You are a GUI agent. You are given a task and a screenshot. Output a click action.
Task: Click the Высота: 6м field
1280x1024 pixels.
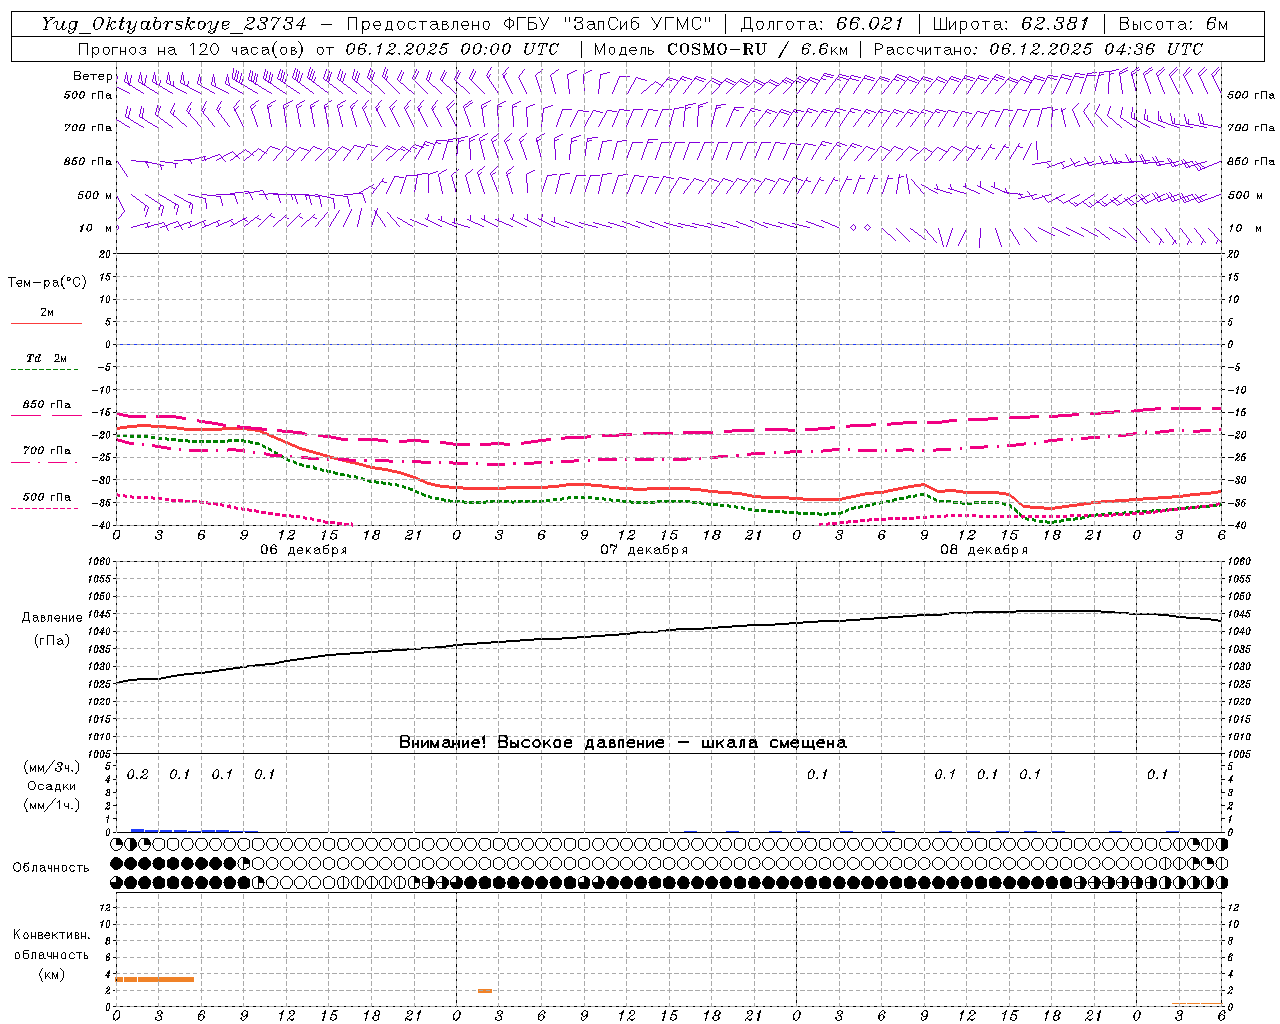[1172, 24]
